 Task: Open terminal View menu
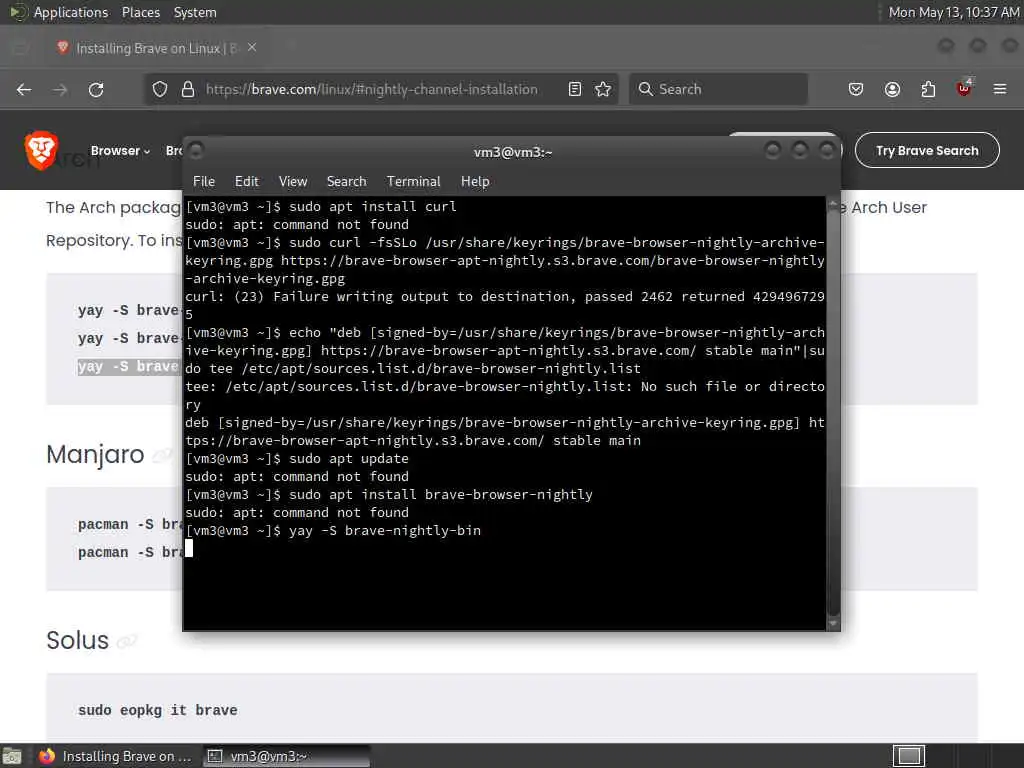pos(293,182)
